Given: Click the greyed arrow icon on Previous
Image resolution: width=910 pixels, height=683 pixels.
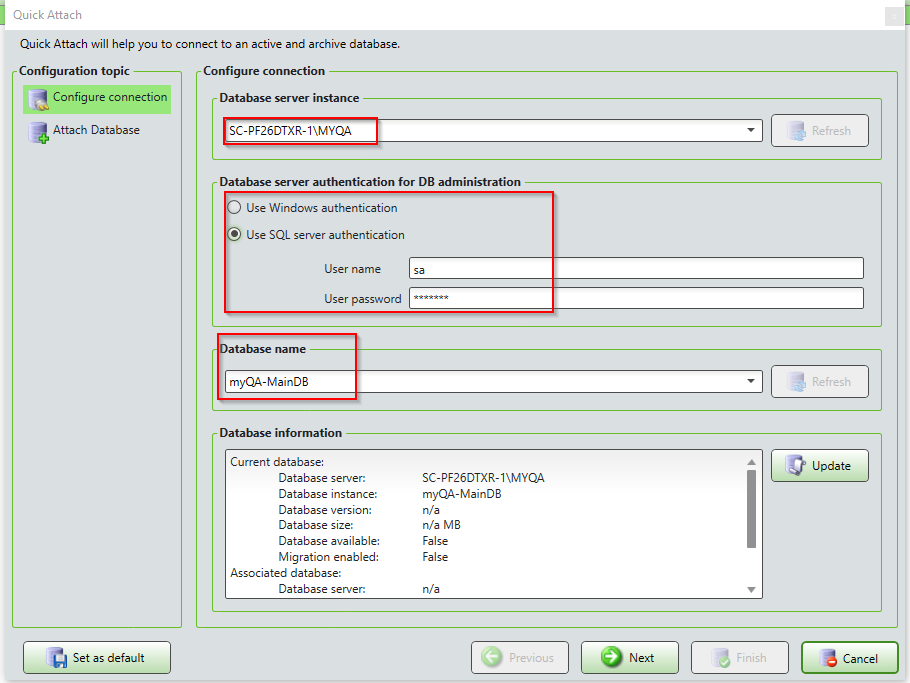Looking at the screenshot, I should (x=492, y=657).
